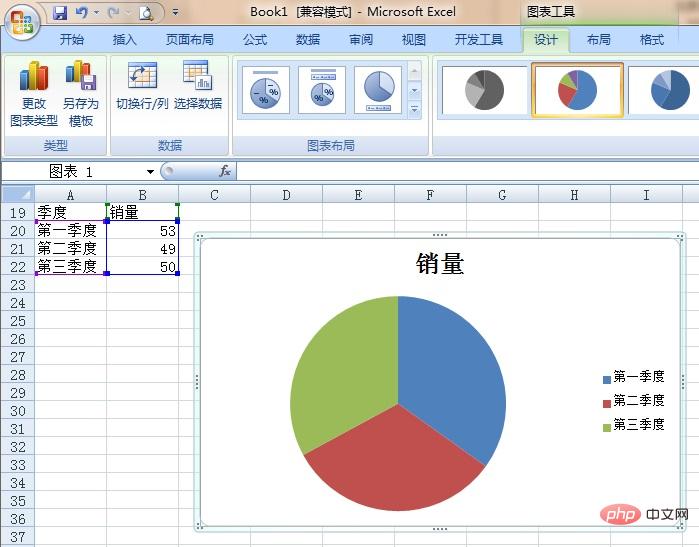Click 另存为模板 save template icon
This screenshot has width=699, height=547.
coord(81,94)
